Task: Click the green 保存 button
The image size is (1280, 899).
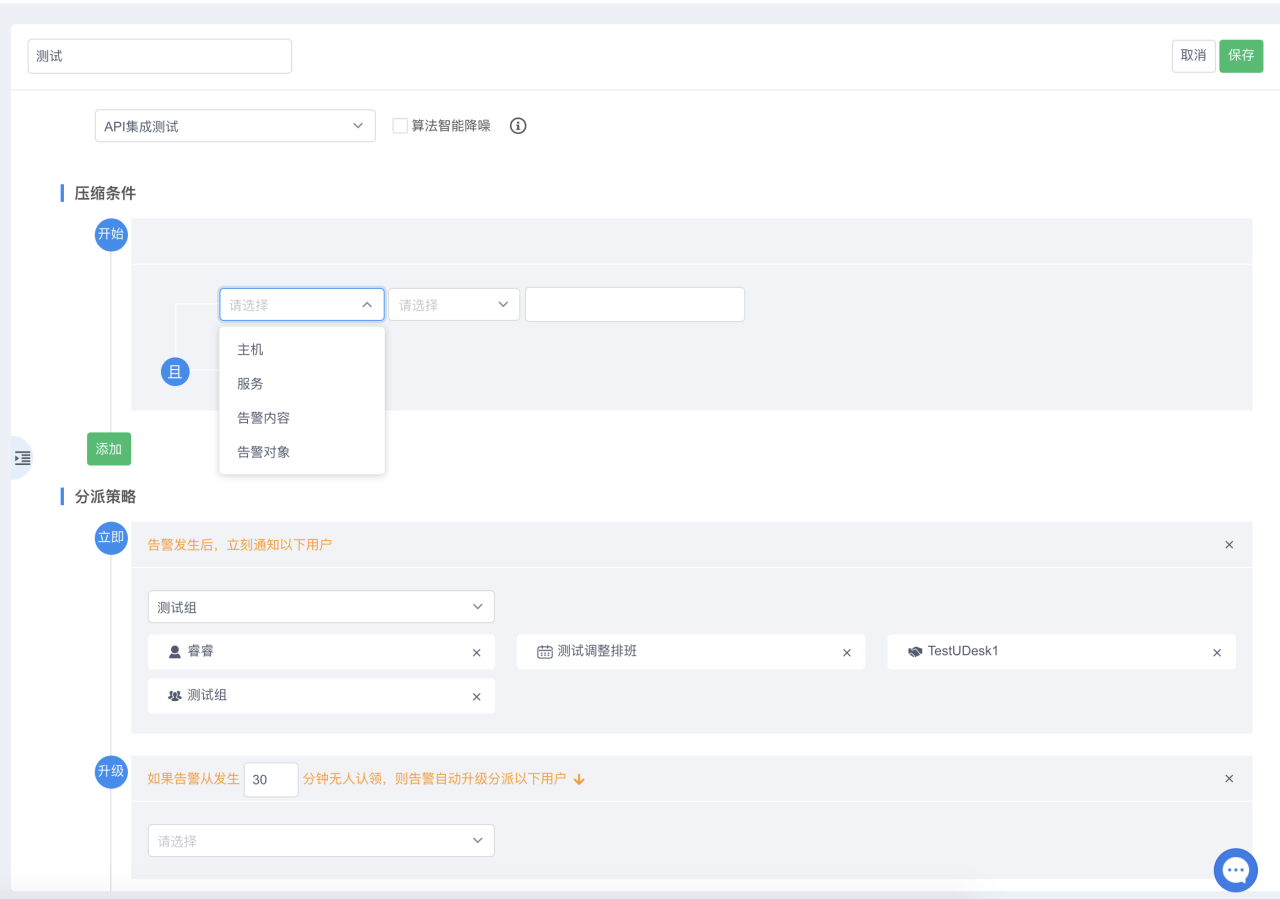Action: [x=1241, y=56]
